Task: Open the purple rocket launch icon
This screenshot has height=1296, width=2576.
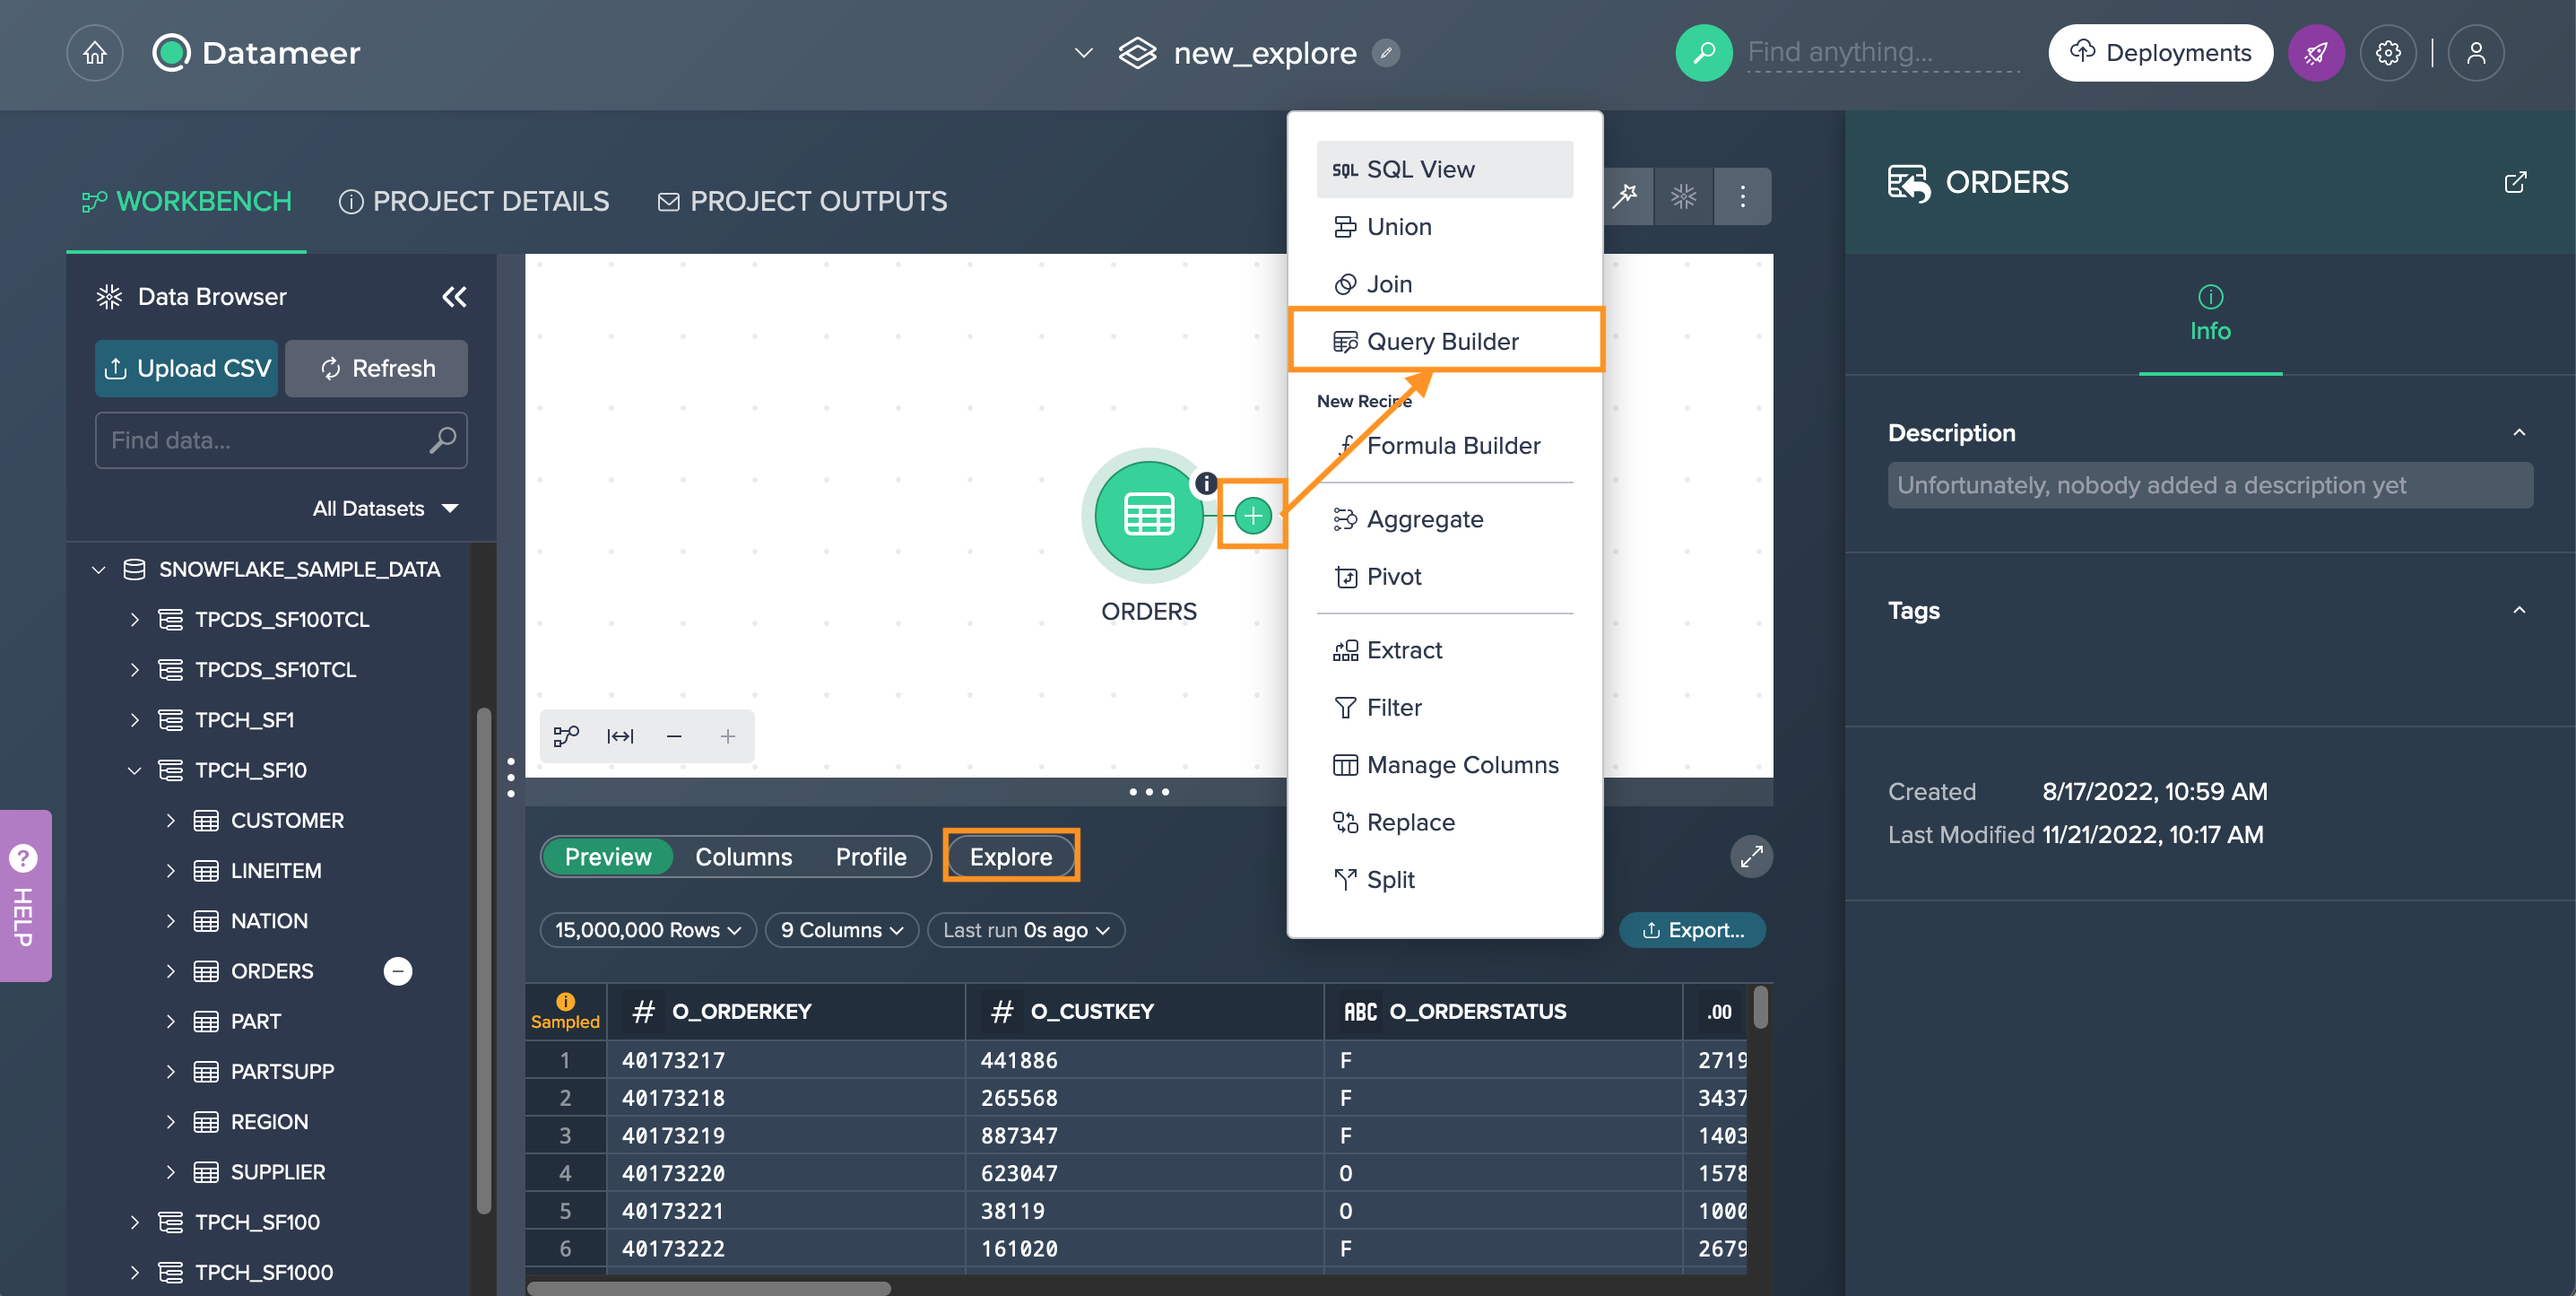Action: pos(2316,53)
